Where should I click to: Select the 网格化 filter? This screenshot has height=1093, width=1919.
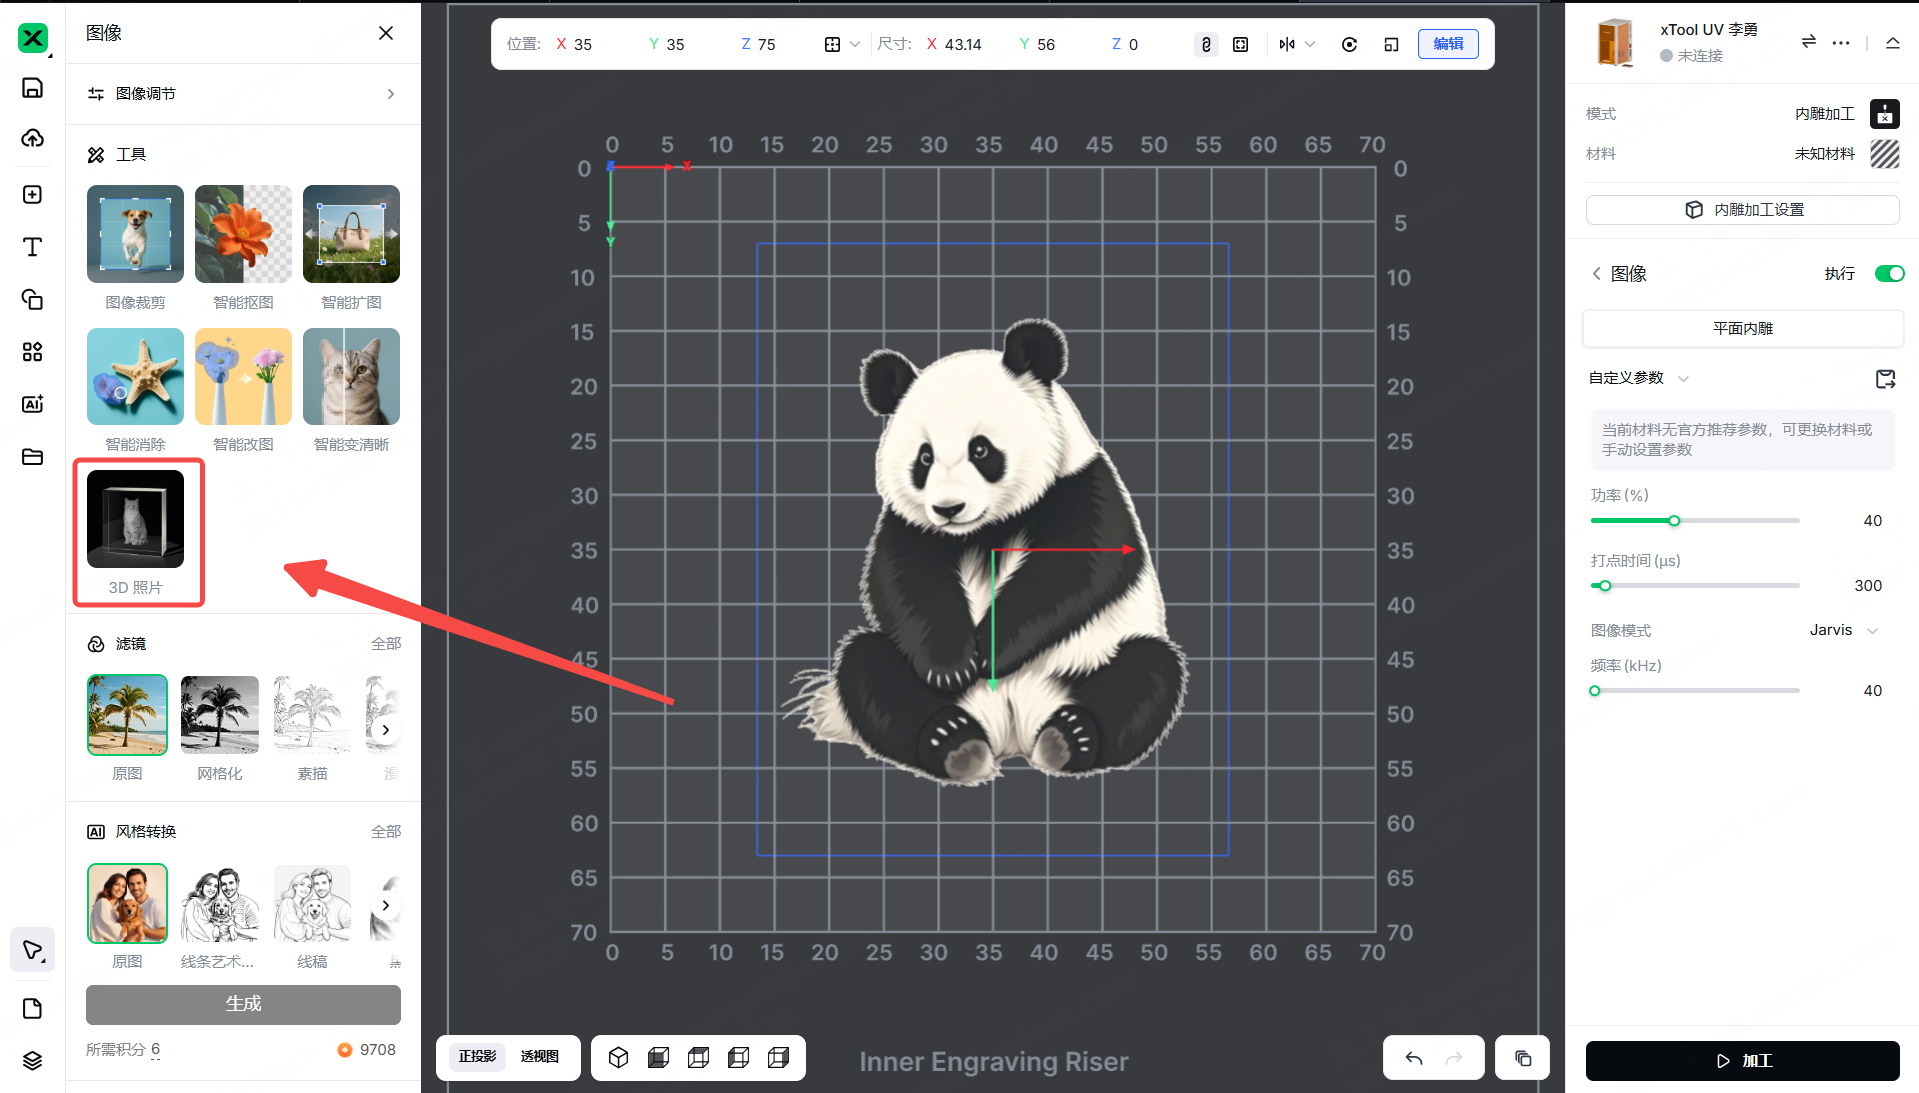[220, 715]
